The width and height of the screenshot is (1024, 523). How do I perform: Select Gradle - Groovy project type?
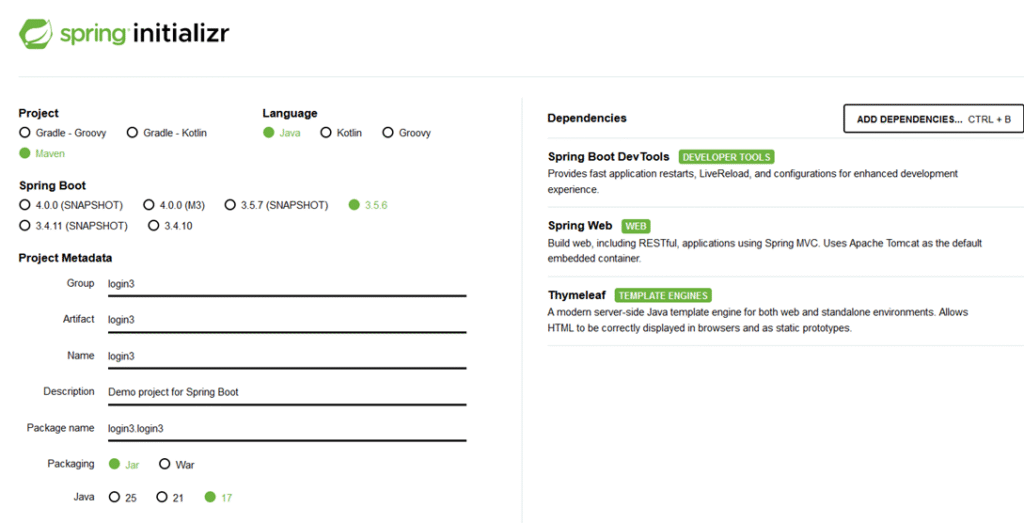(25, 133)
